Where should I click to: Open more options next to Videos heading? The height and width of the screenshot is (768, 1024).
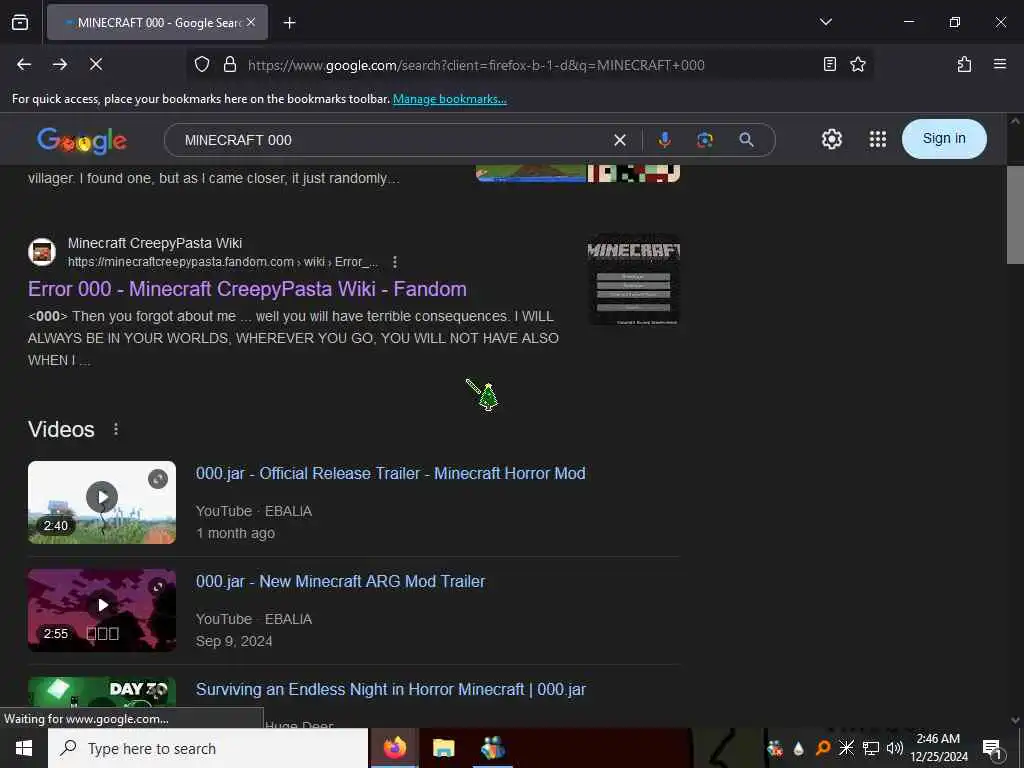[x=116, y=429]
